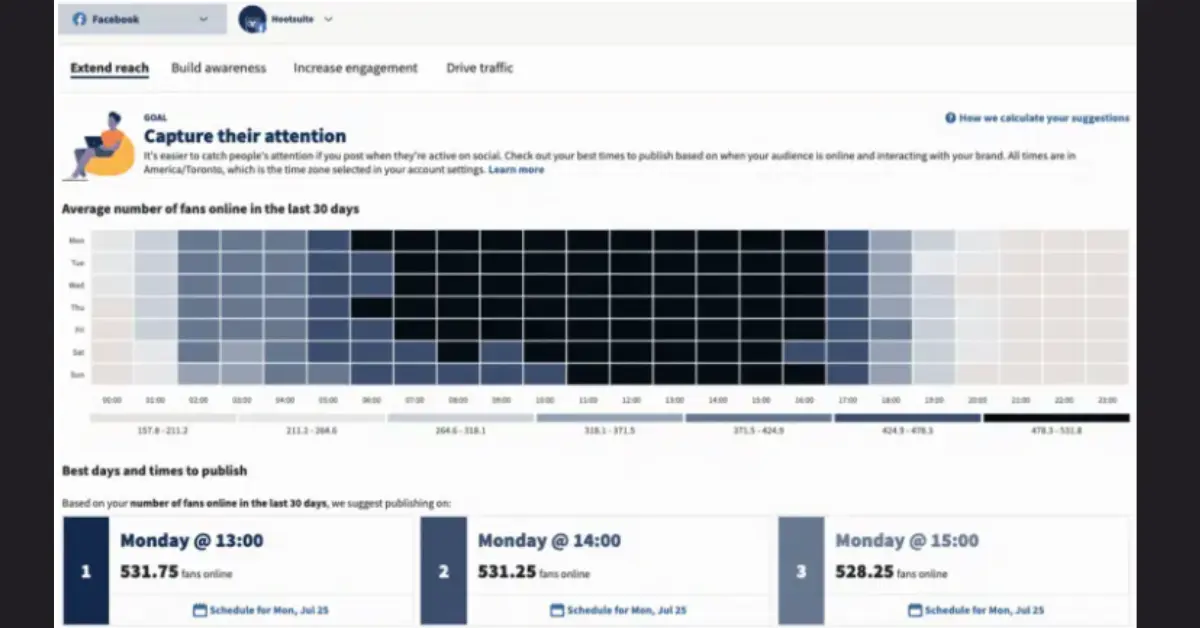
Task: Select the Extend reach tab
Action: point(109,68)
